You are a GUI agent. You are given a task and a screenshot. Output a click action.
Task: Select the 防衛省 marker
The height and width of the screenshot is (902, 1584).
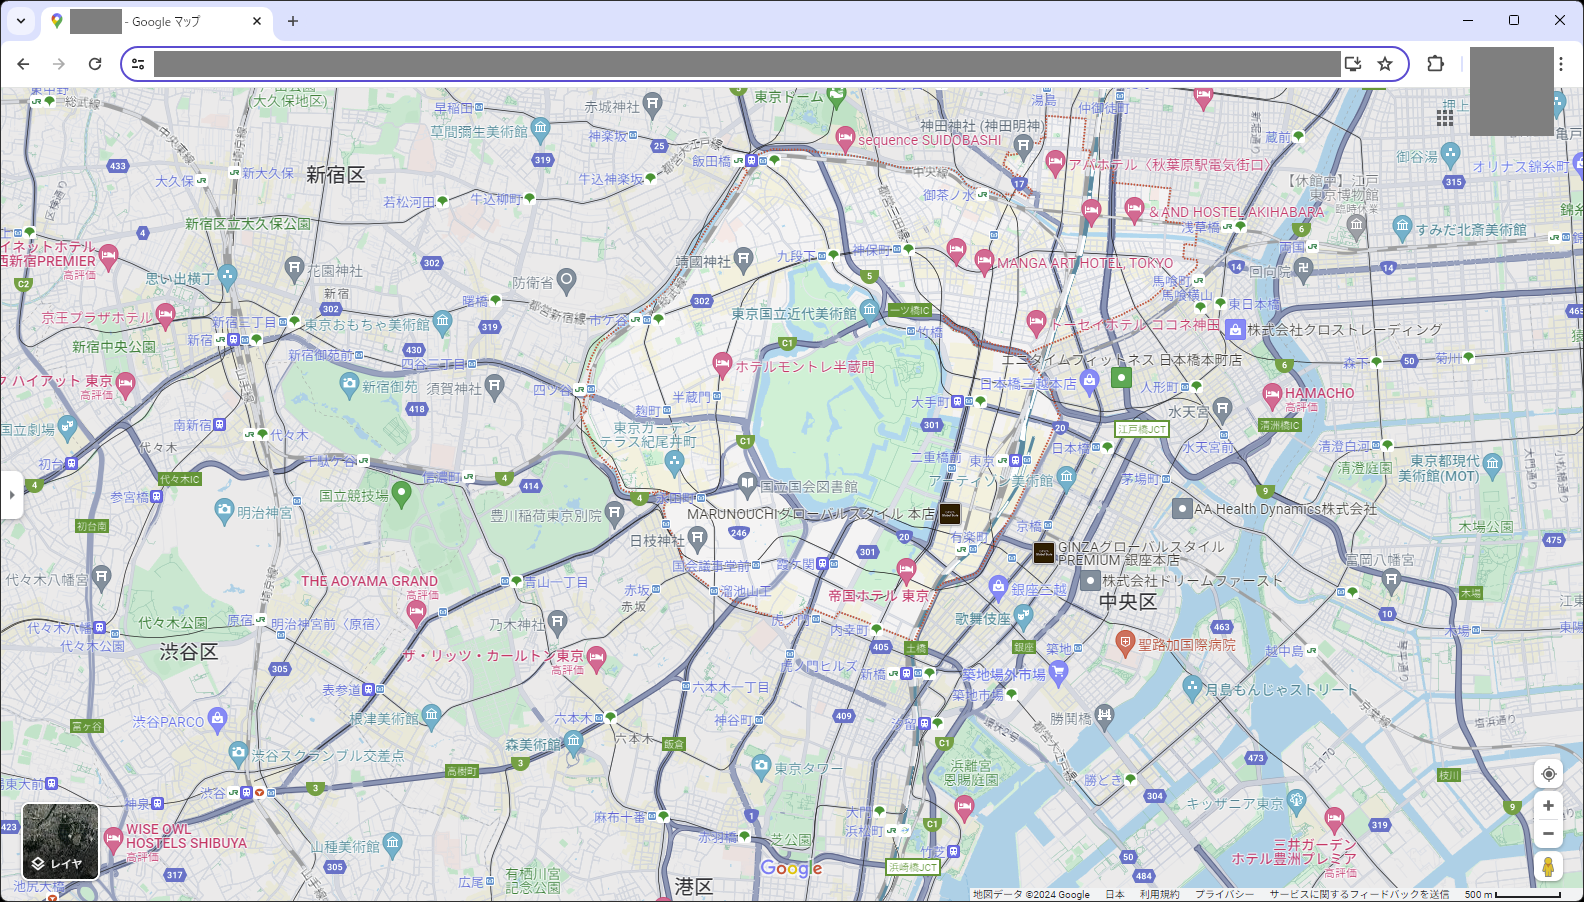pos(567,280)
